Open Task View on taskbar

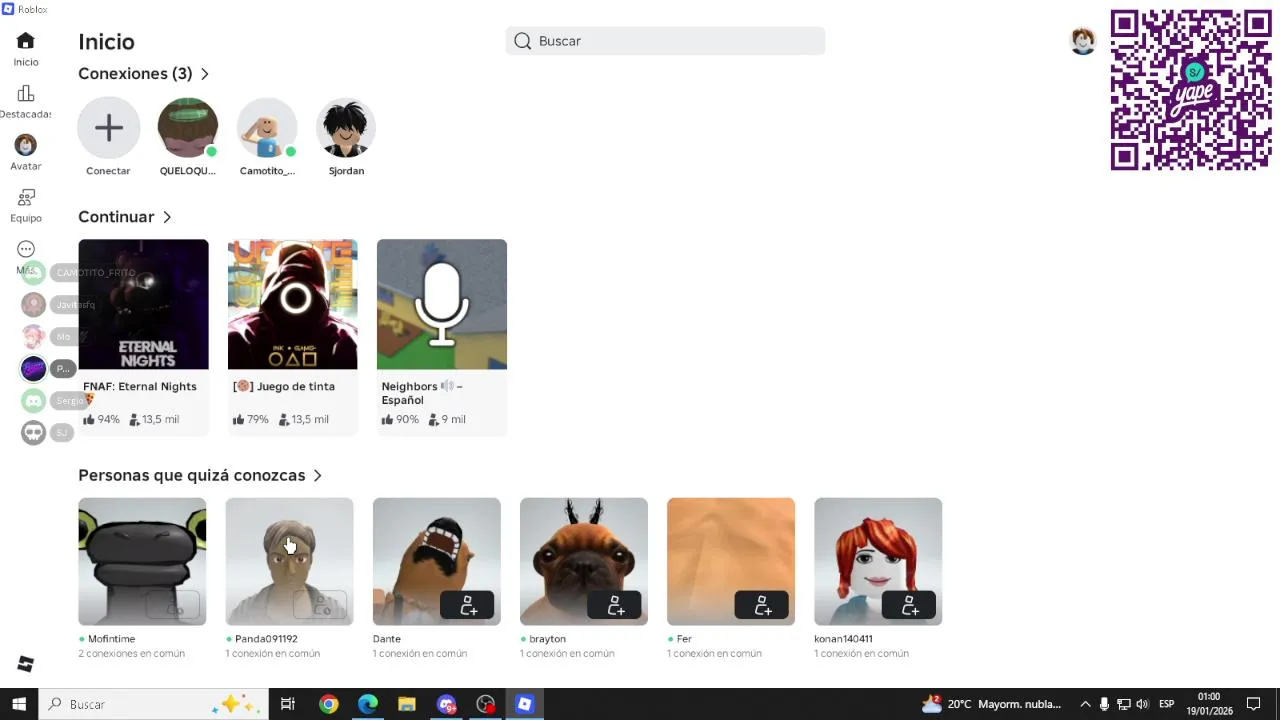pyautogui.click(x=288, y=704)
